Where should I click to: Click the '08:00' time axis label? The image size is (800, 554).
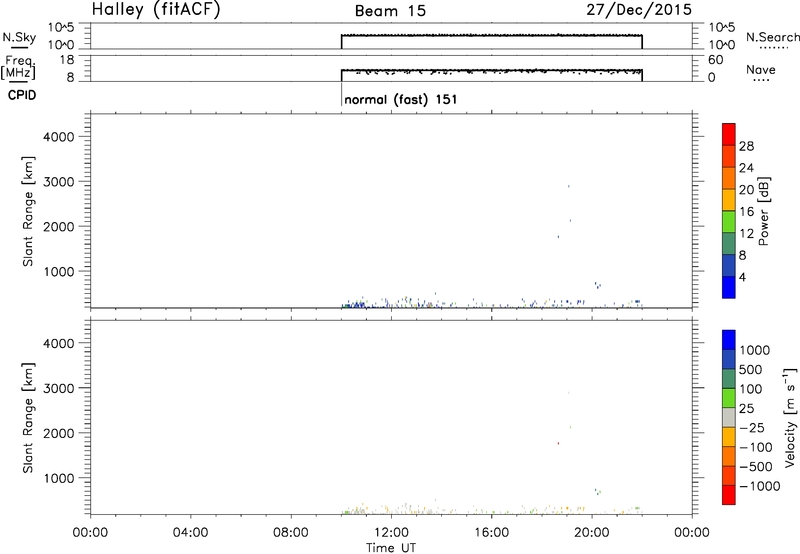point(291,533)
